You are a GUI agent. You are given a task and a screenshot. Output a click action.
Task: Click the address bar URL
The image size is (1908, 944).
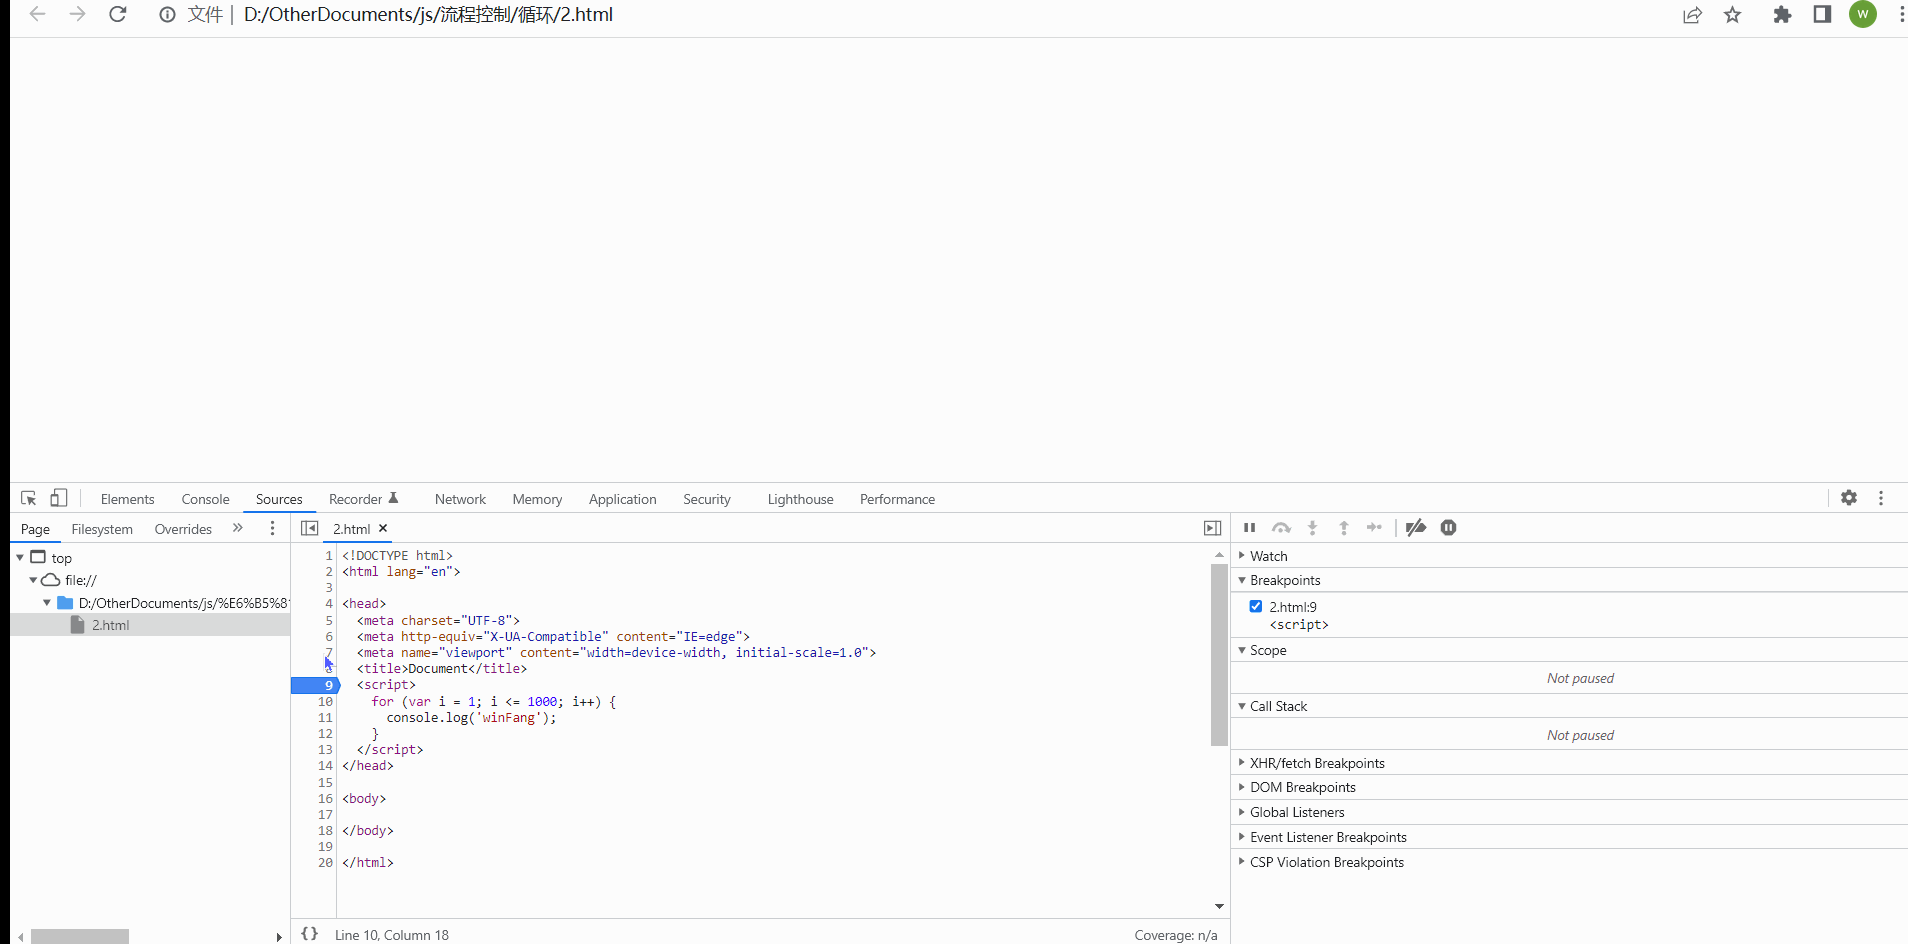tap(428, 15)
